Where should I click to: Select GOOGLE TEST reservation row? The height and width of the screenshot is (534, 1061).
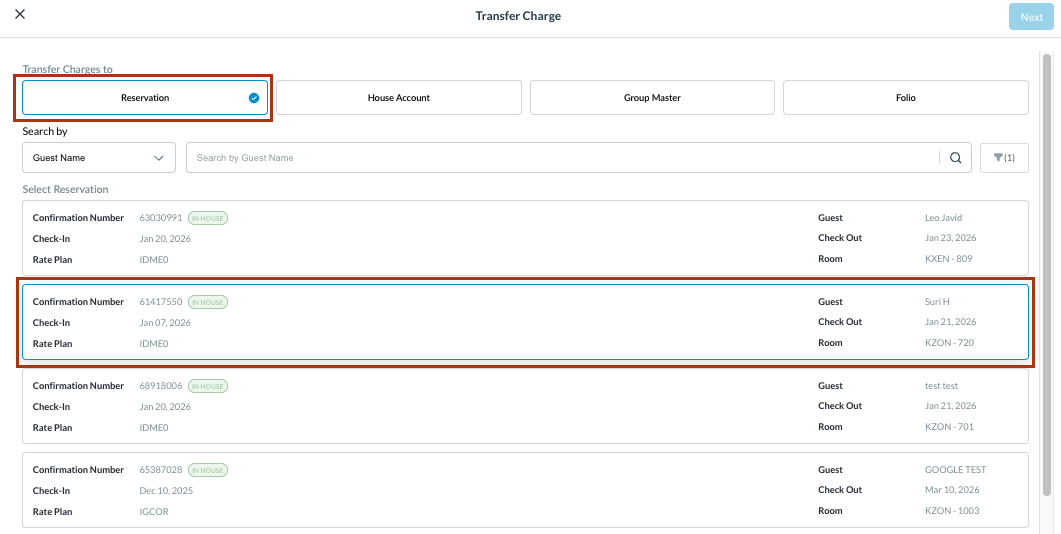click(x=525, y=490)
